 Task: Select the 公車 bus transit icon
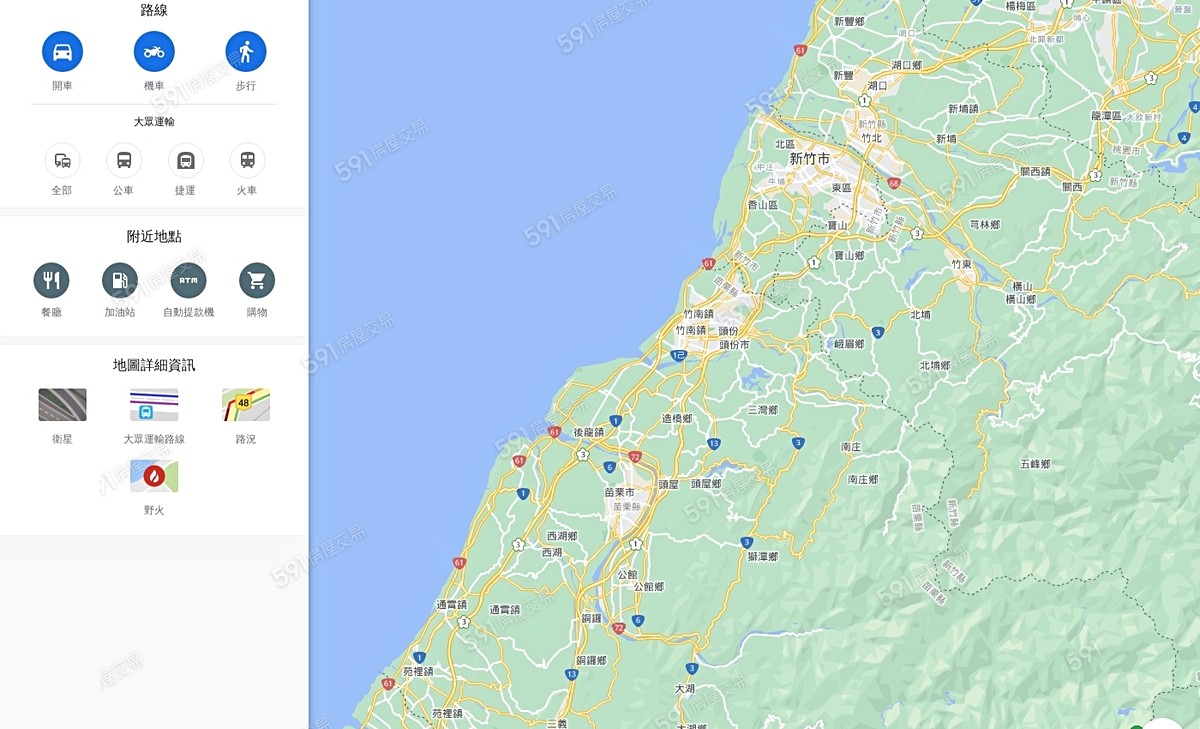[x=124, y=160]
